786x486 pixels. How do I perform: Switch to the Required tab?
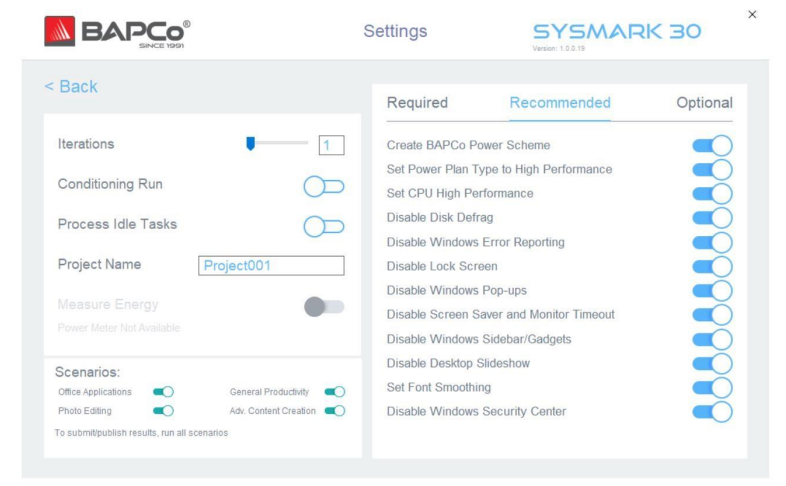(417, 103)
